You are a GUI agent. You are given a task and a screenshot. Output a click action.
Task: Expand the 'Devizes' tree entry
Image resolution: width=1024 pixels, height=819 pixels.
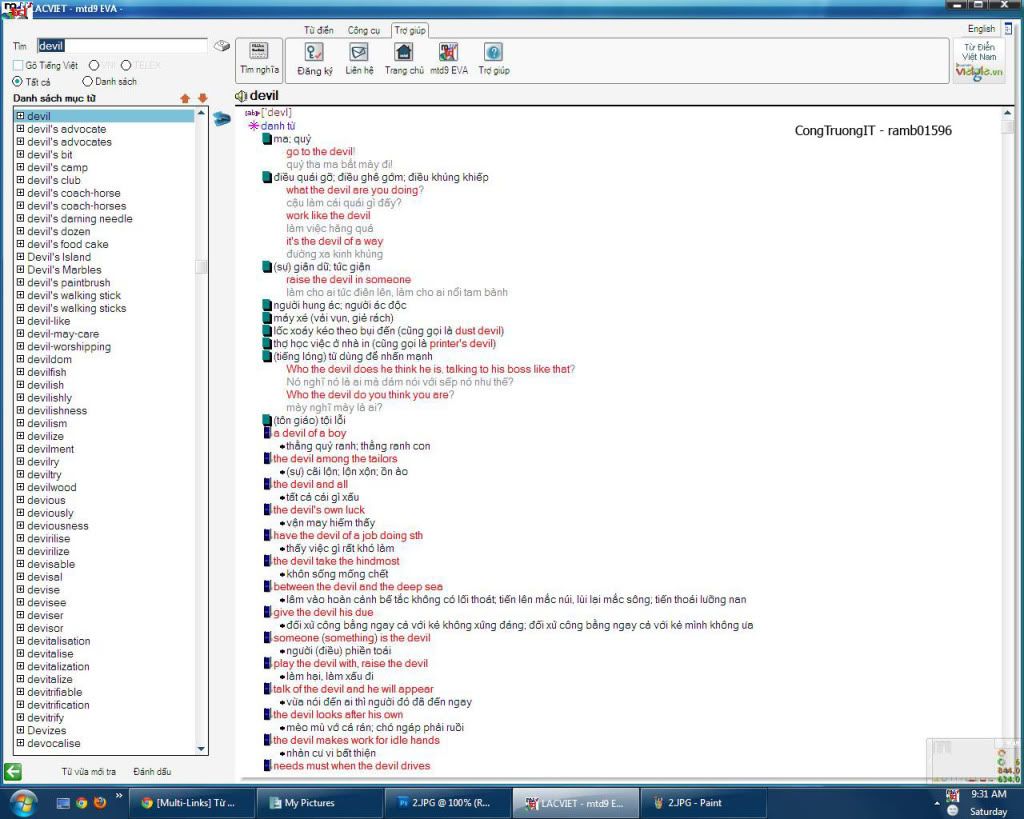click(x=20, y=730)
